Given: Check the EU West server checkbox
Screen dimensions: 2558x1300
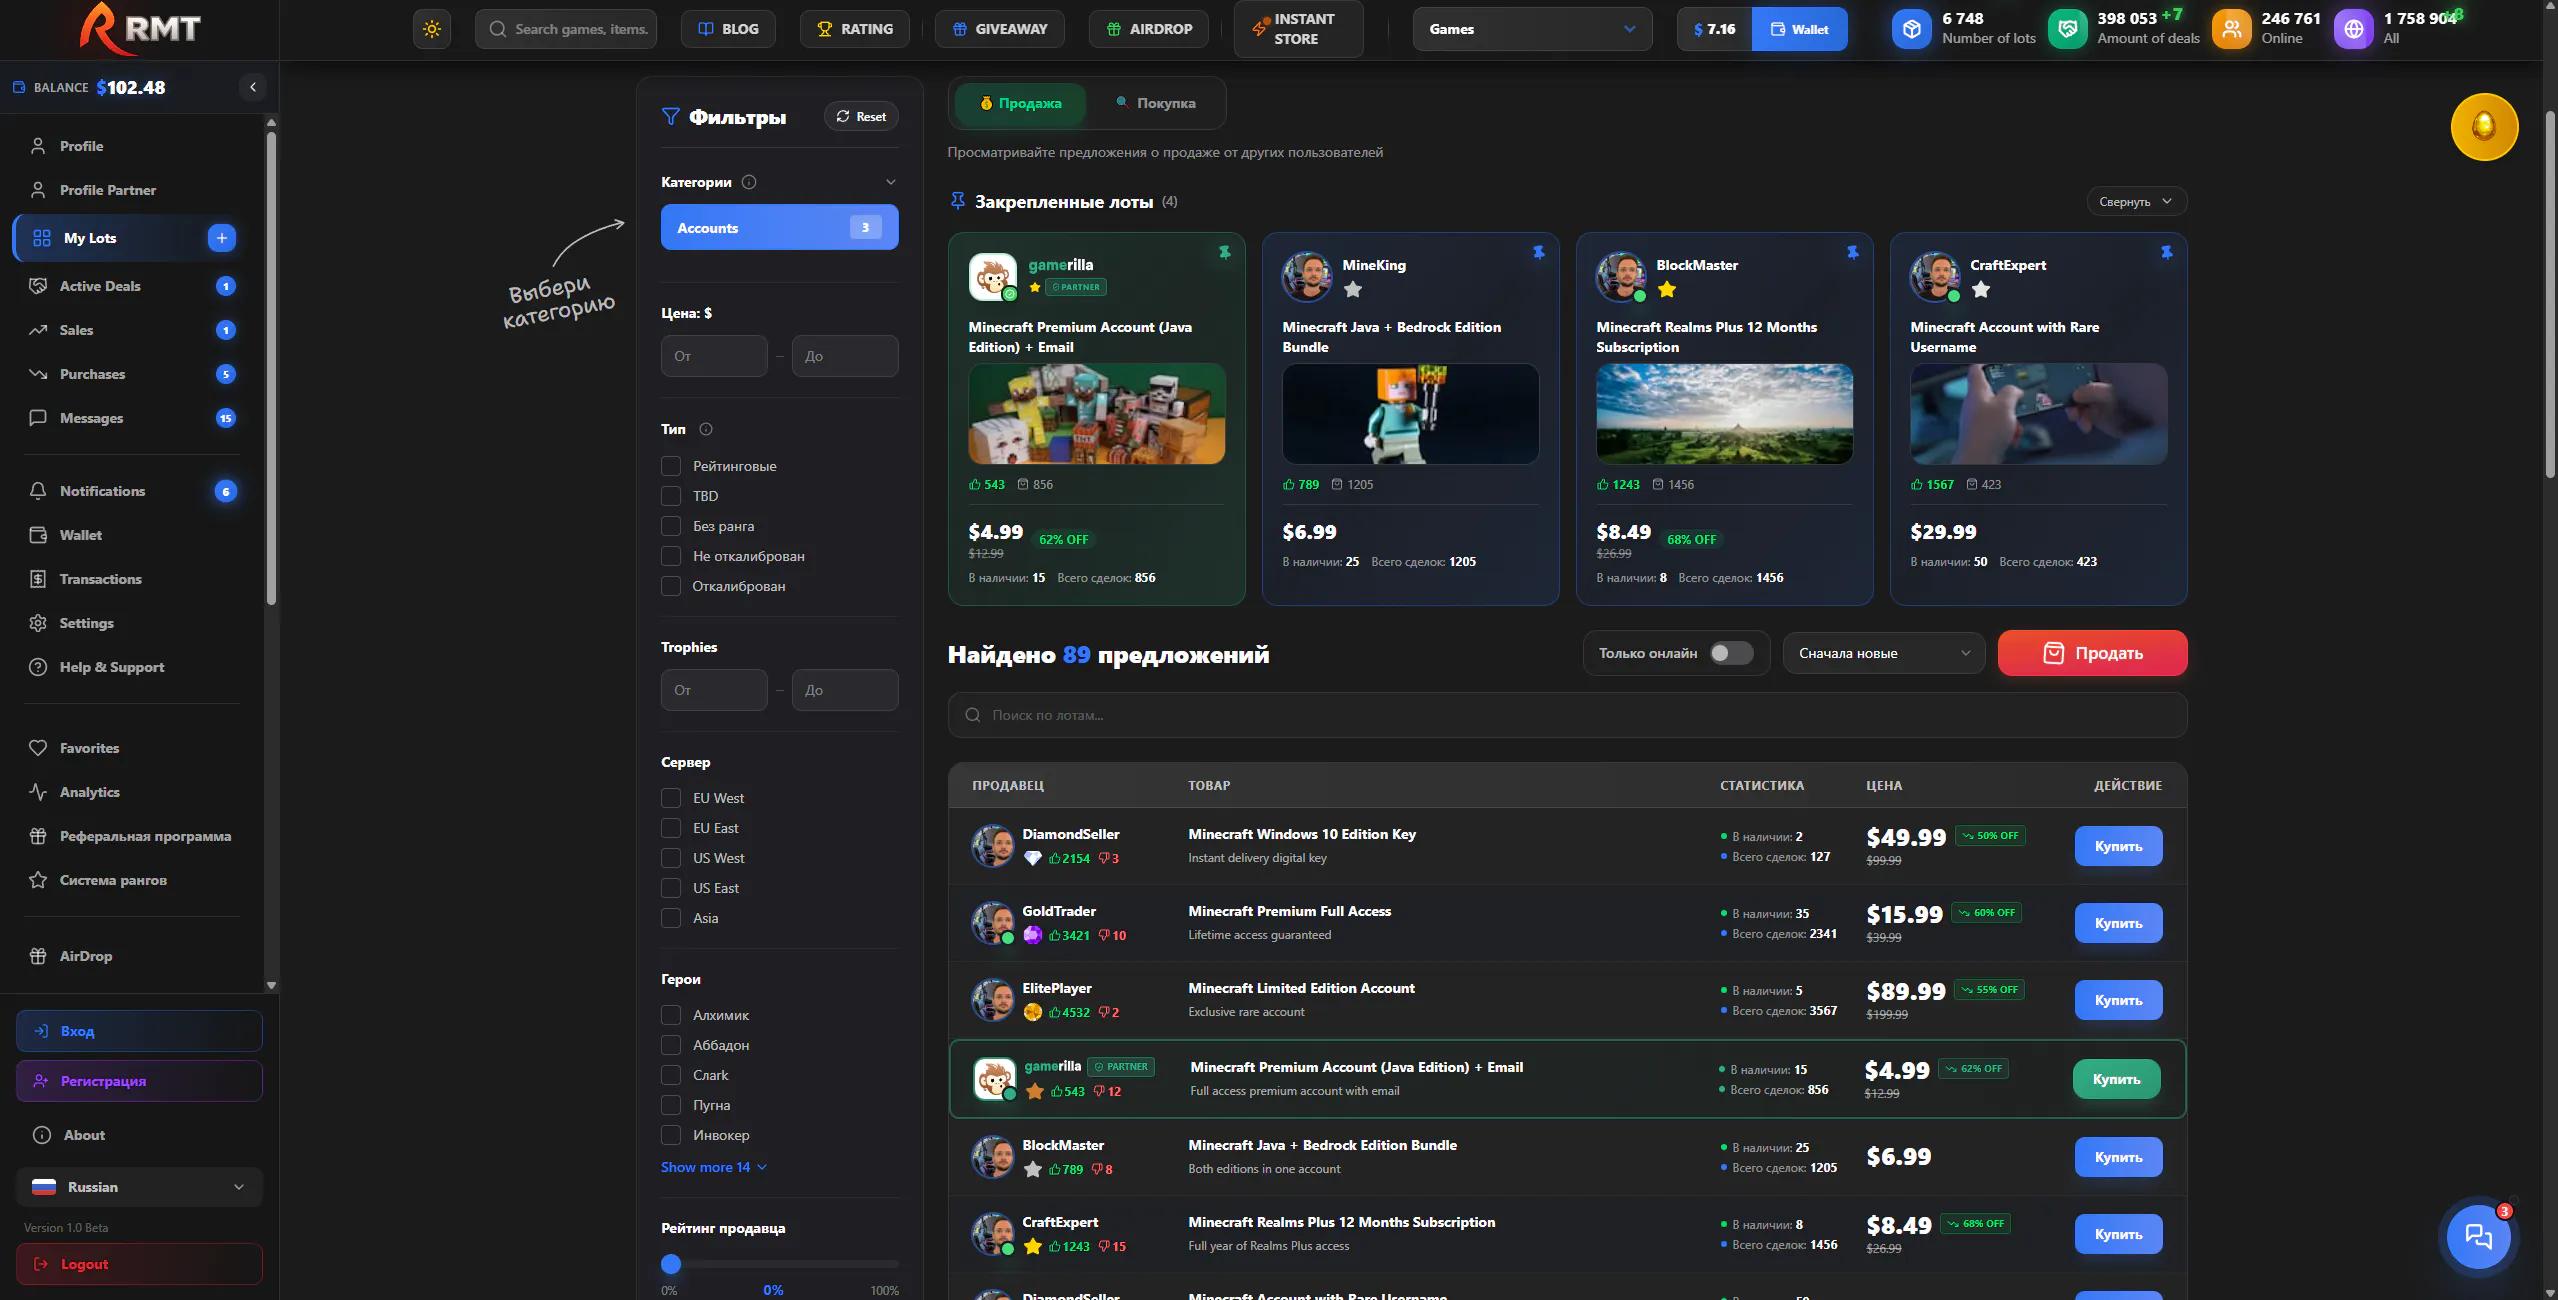Looking at the screenshot, I should 671,798.
